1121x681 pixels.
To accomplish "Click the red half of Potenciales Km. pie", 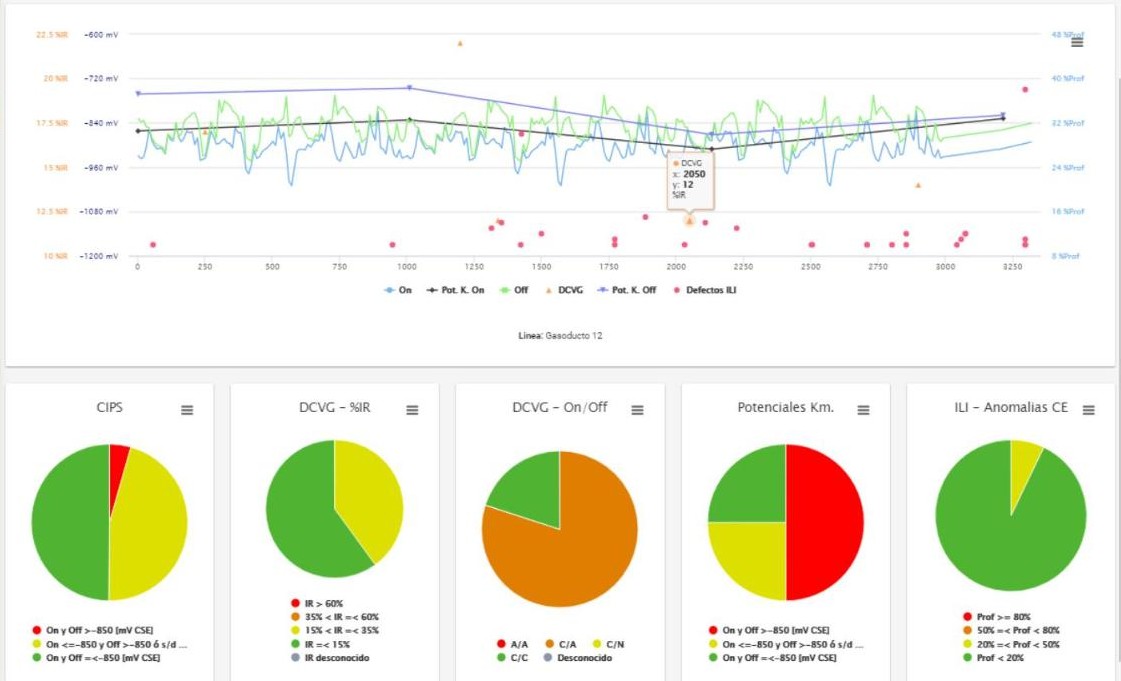I will [826, 522].
